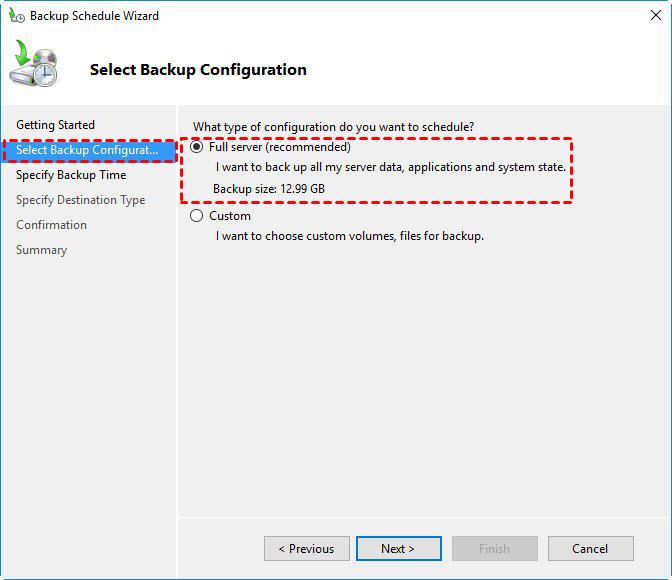Click the "Backup size: 12.99 GB" text
Image resolution: width=672 pixels, height=580 pixels.
point(269,189)
